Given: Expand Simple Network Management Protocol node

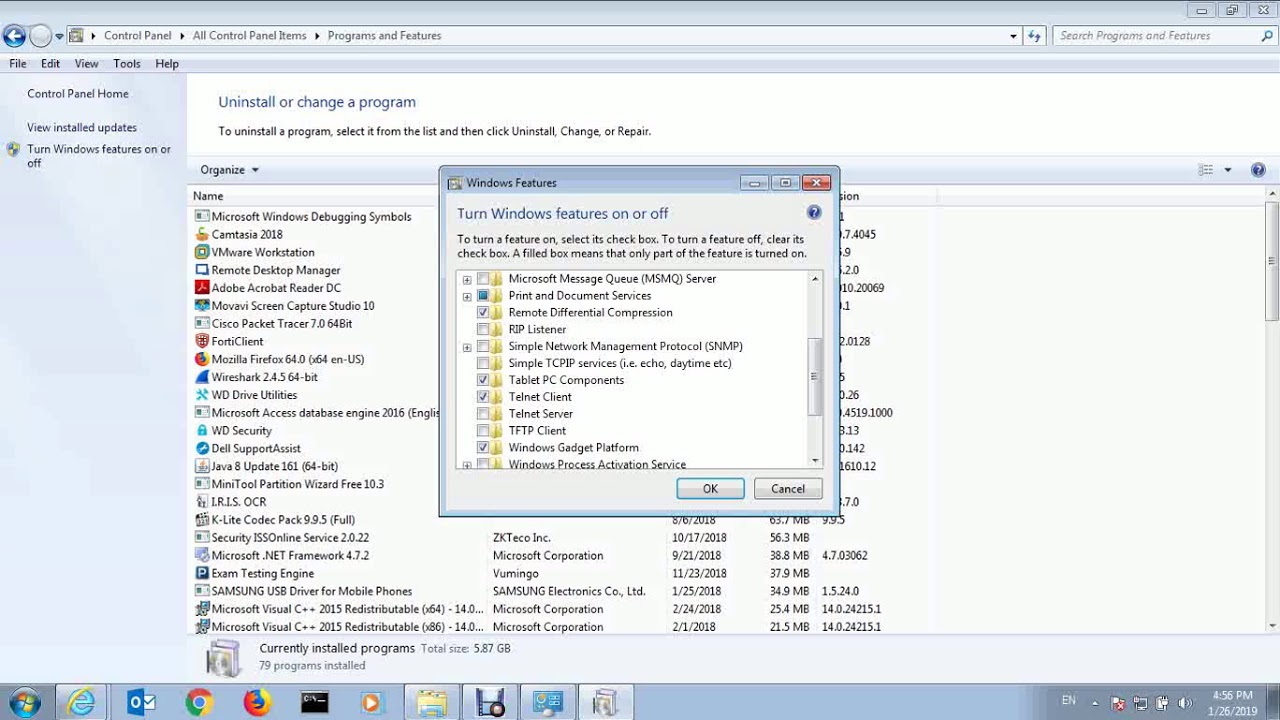Looking at the screenshot, I should tap(467, 347).
